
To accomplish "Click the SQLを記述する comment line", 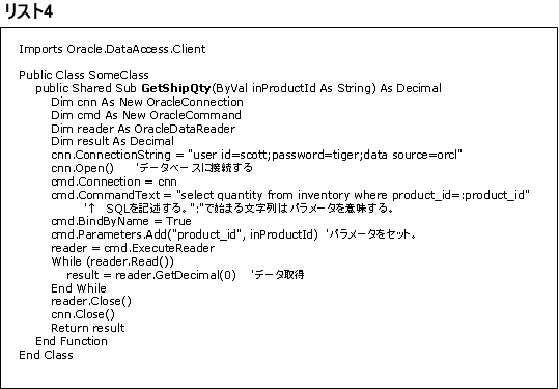I will coord(239,209).
